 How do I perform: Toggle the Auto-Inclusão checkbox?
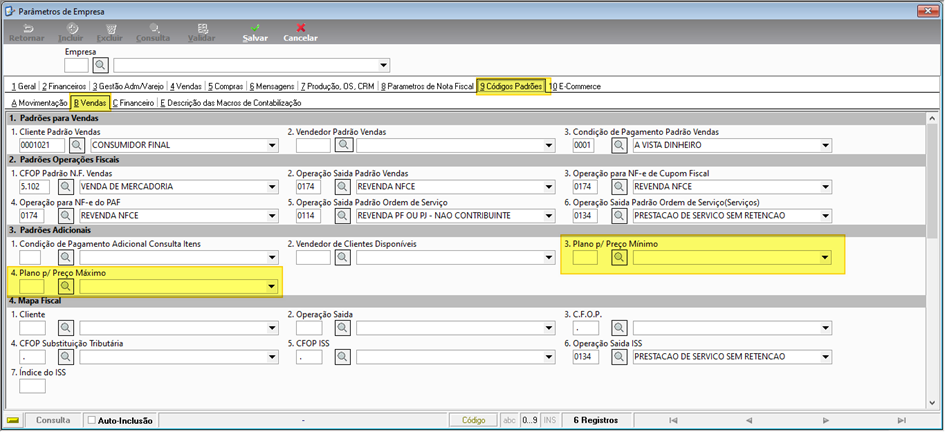click(x=92, y=420)
